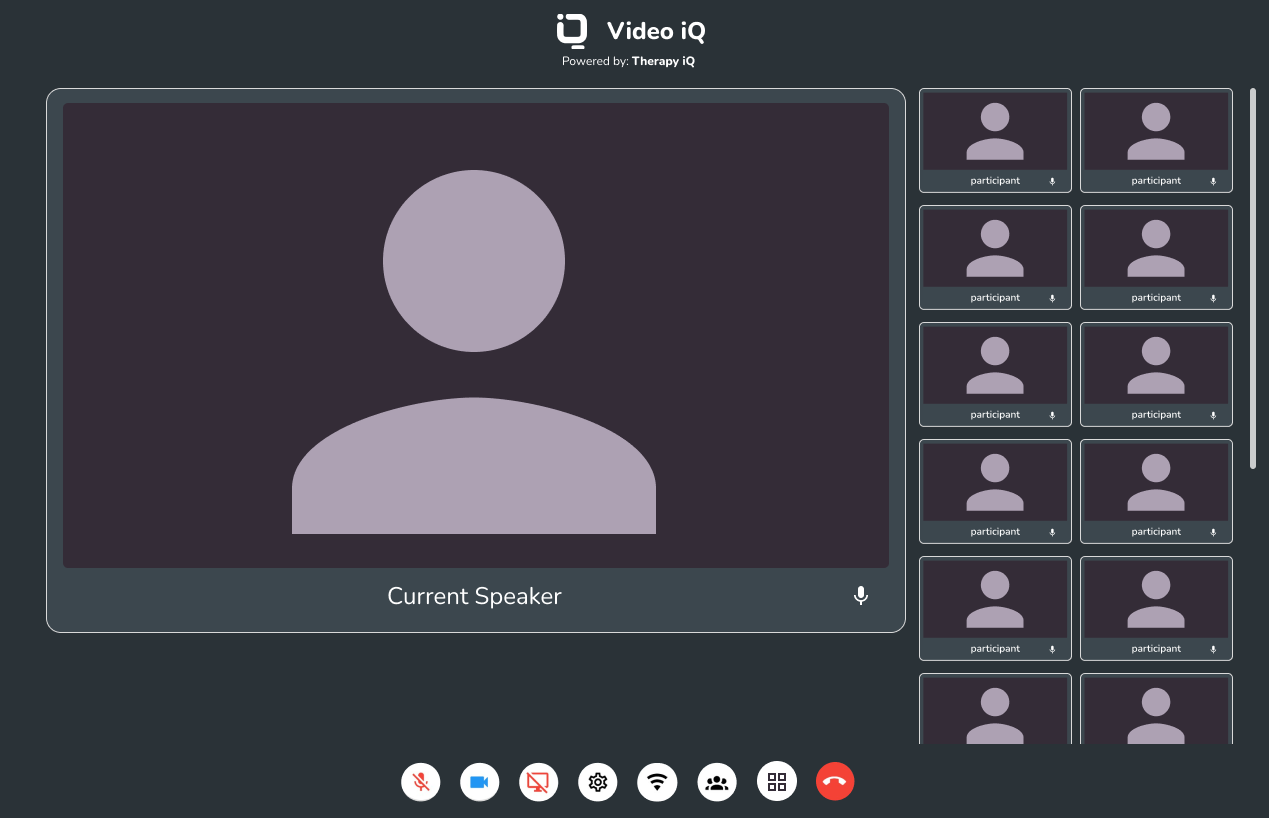Click the sidebar scrollbar

tap(1253, 280)
